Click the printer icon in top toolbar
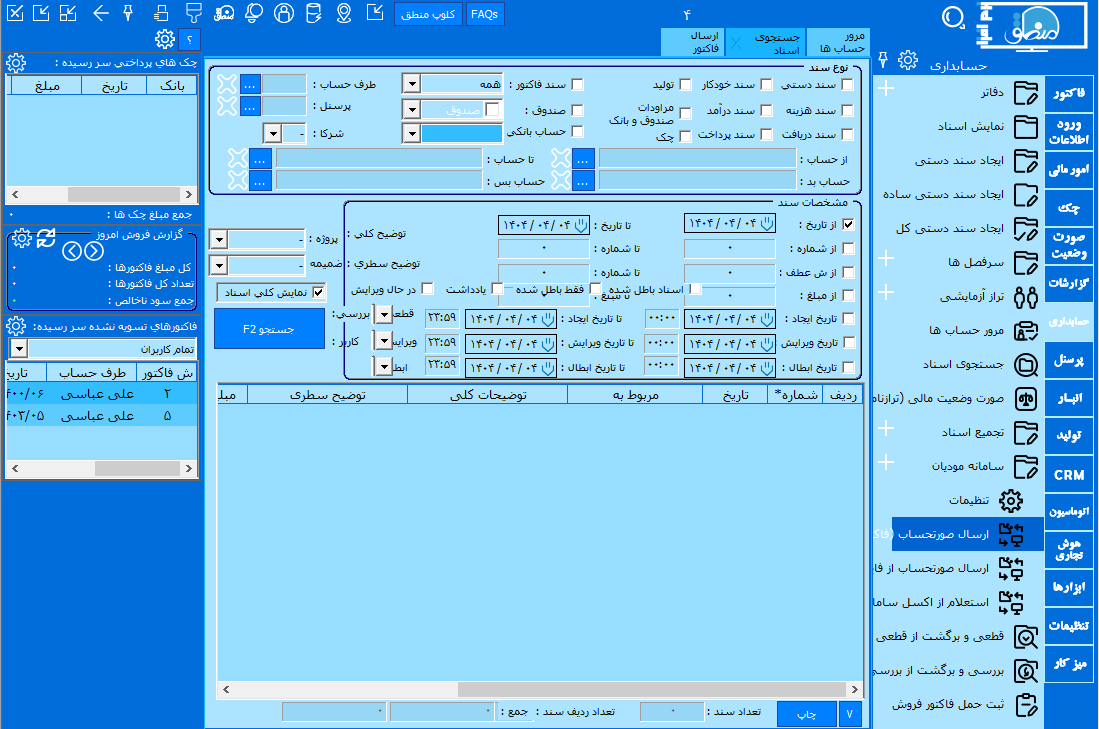The width and height of the screenshot is (1099, 729). (x=161, y=13)
